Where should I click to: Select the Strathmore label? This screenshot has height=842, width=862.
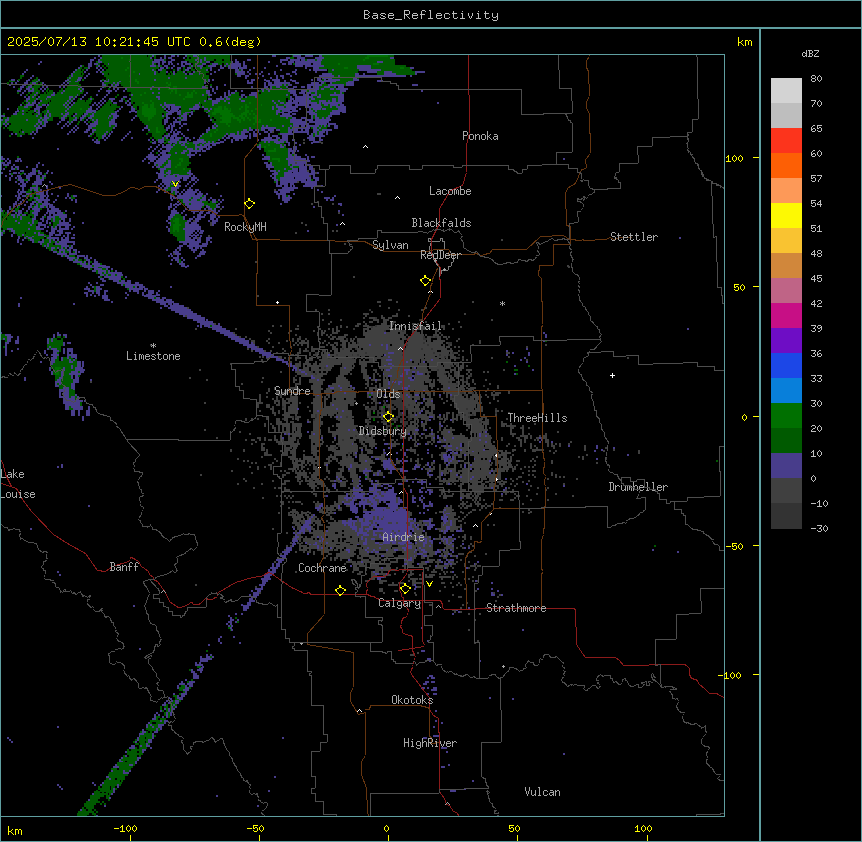click(516, 608)
